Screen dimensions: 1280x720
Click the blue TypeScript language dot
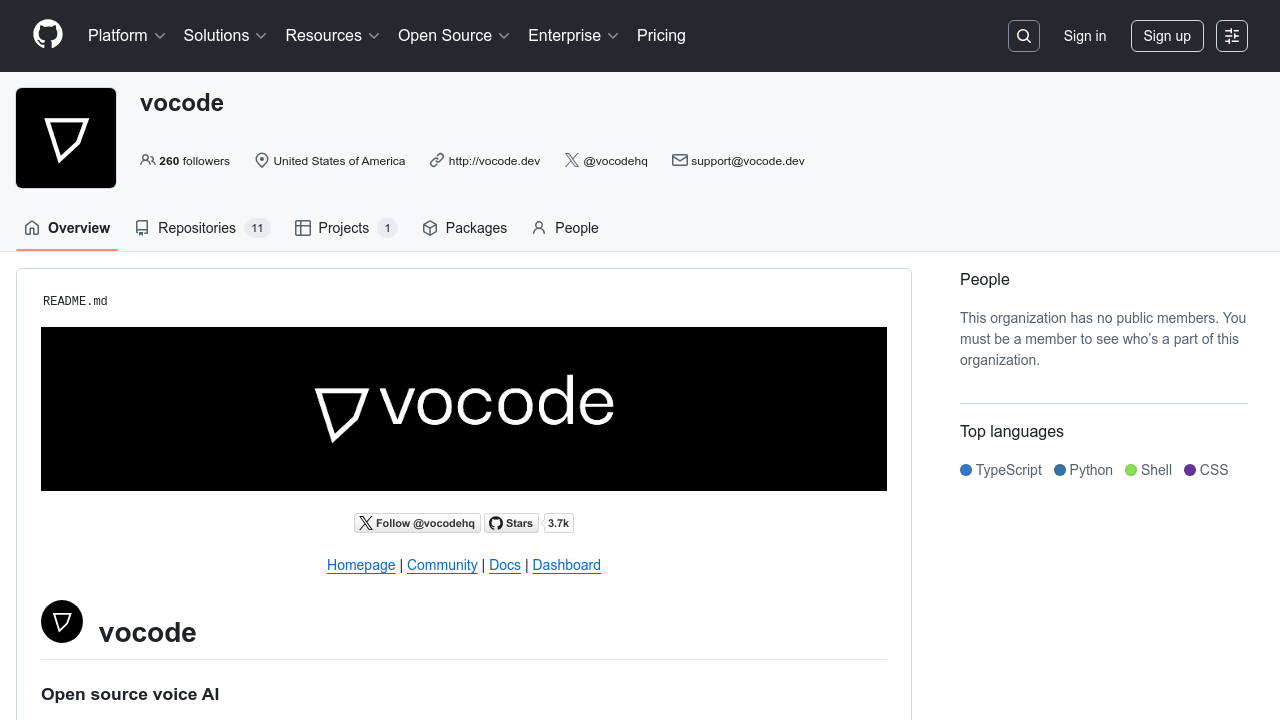[966, 470]
